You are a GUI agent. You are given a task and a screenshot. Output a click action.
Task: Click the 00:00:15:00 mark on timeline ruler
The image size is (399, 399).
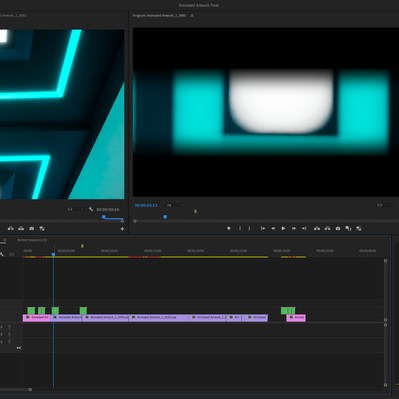pos(152,251)
